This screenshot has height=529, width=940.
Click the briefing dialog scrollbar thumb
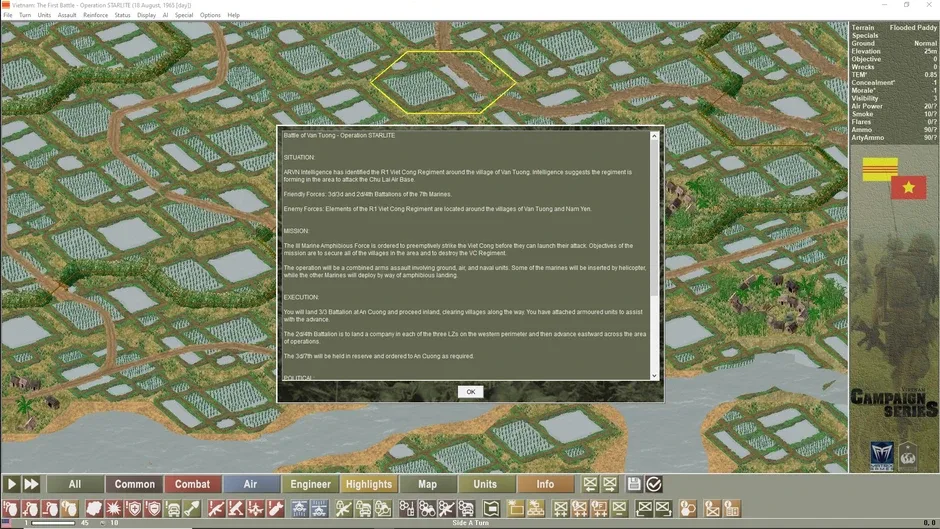(654, 219)
